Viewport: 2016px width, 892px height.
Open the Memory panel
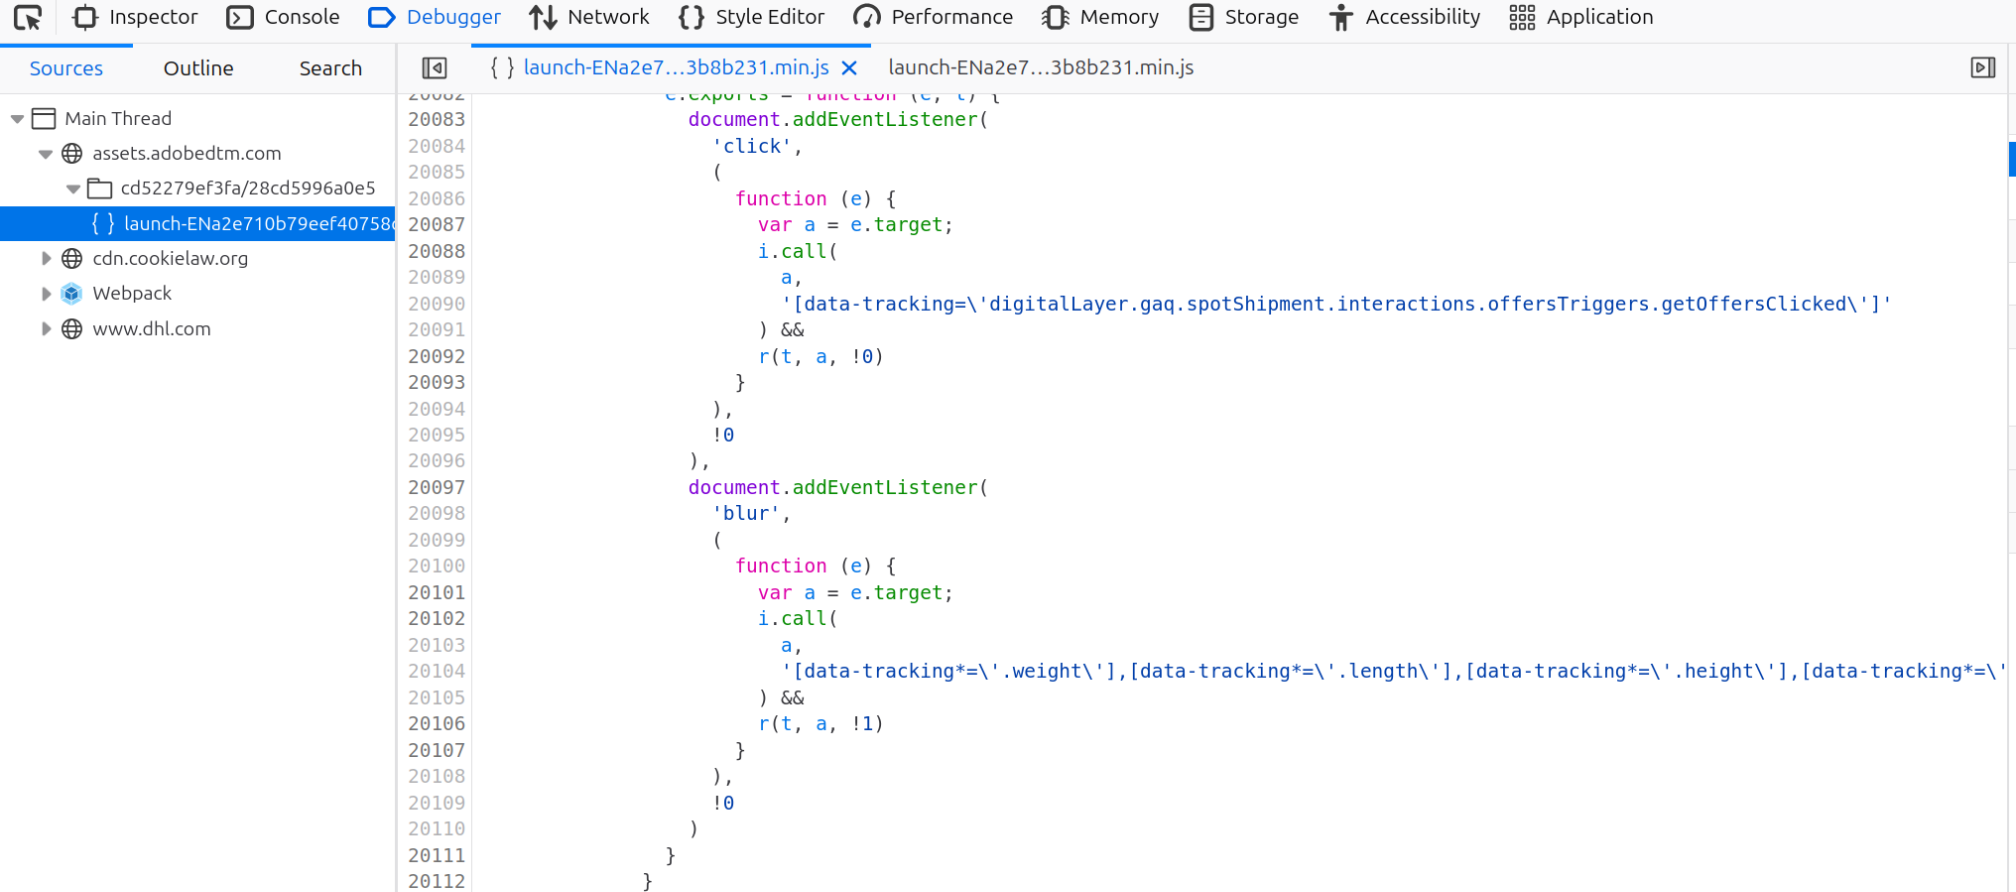(x=1100, y=17)
